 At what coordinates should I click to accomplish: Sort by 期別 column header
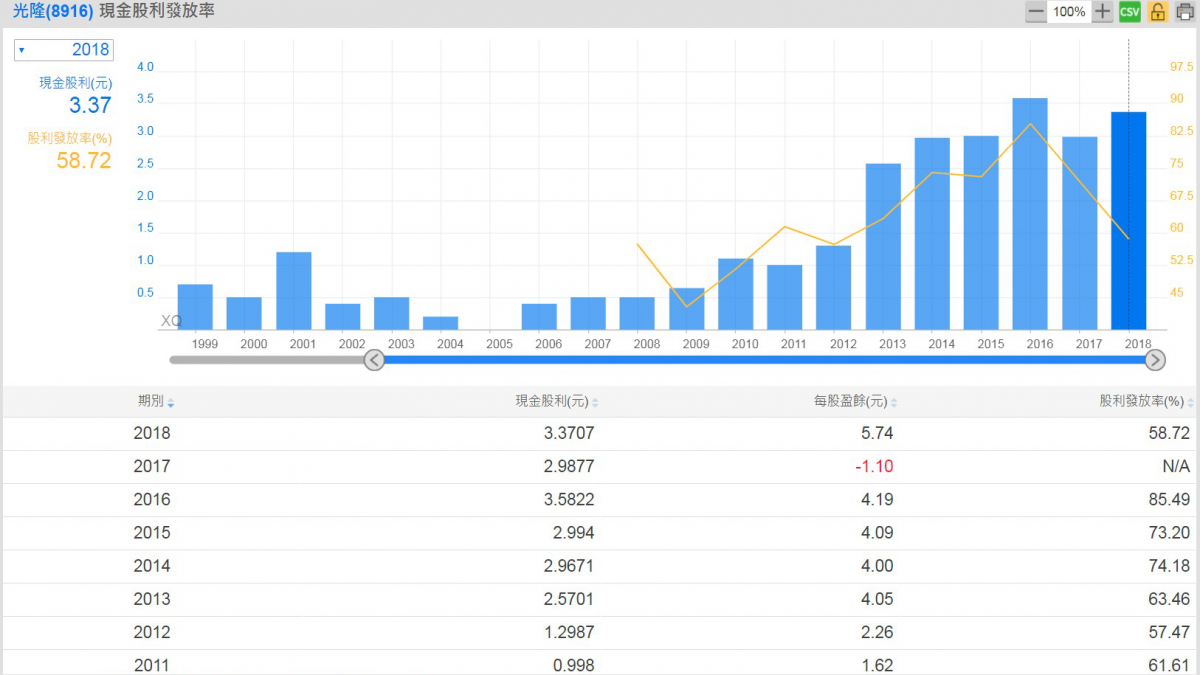pyautogui.click(x=156, y=402)
